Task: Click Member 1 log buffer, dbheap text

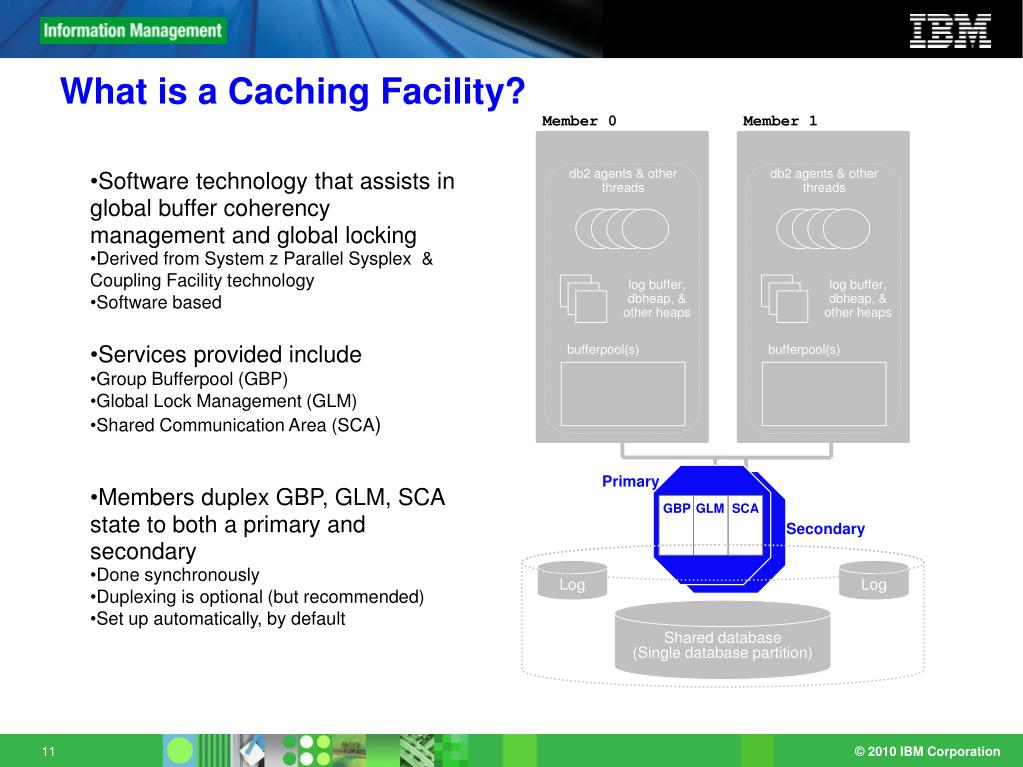Action: point(857,299)
